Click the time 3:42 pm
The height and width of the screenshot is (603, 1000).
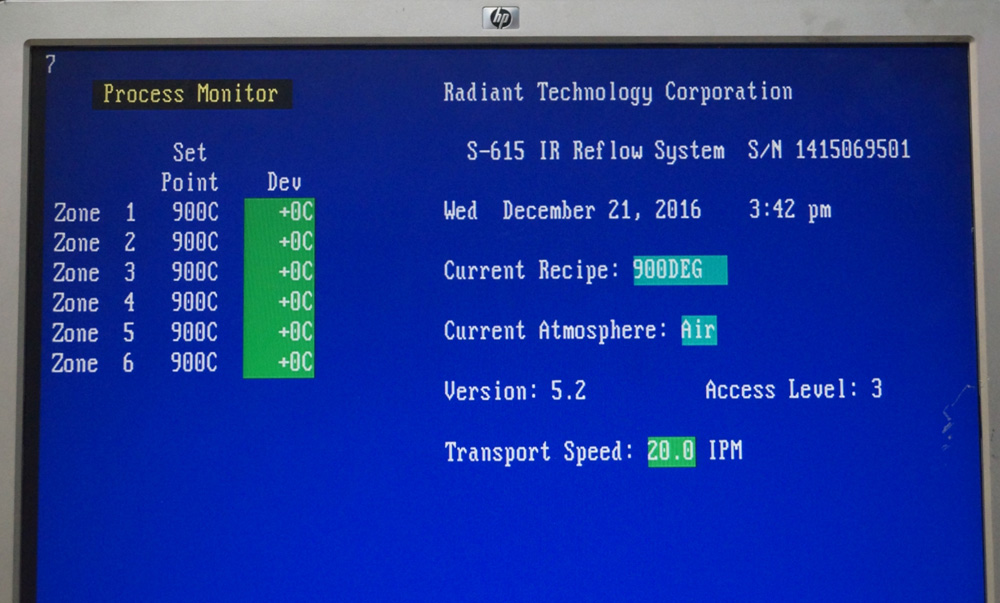[790, 209]
